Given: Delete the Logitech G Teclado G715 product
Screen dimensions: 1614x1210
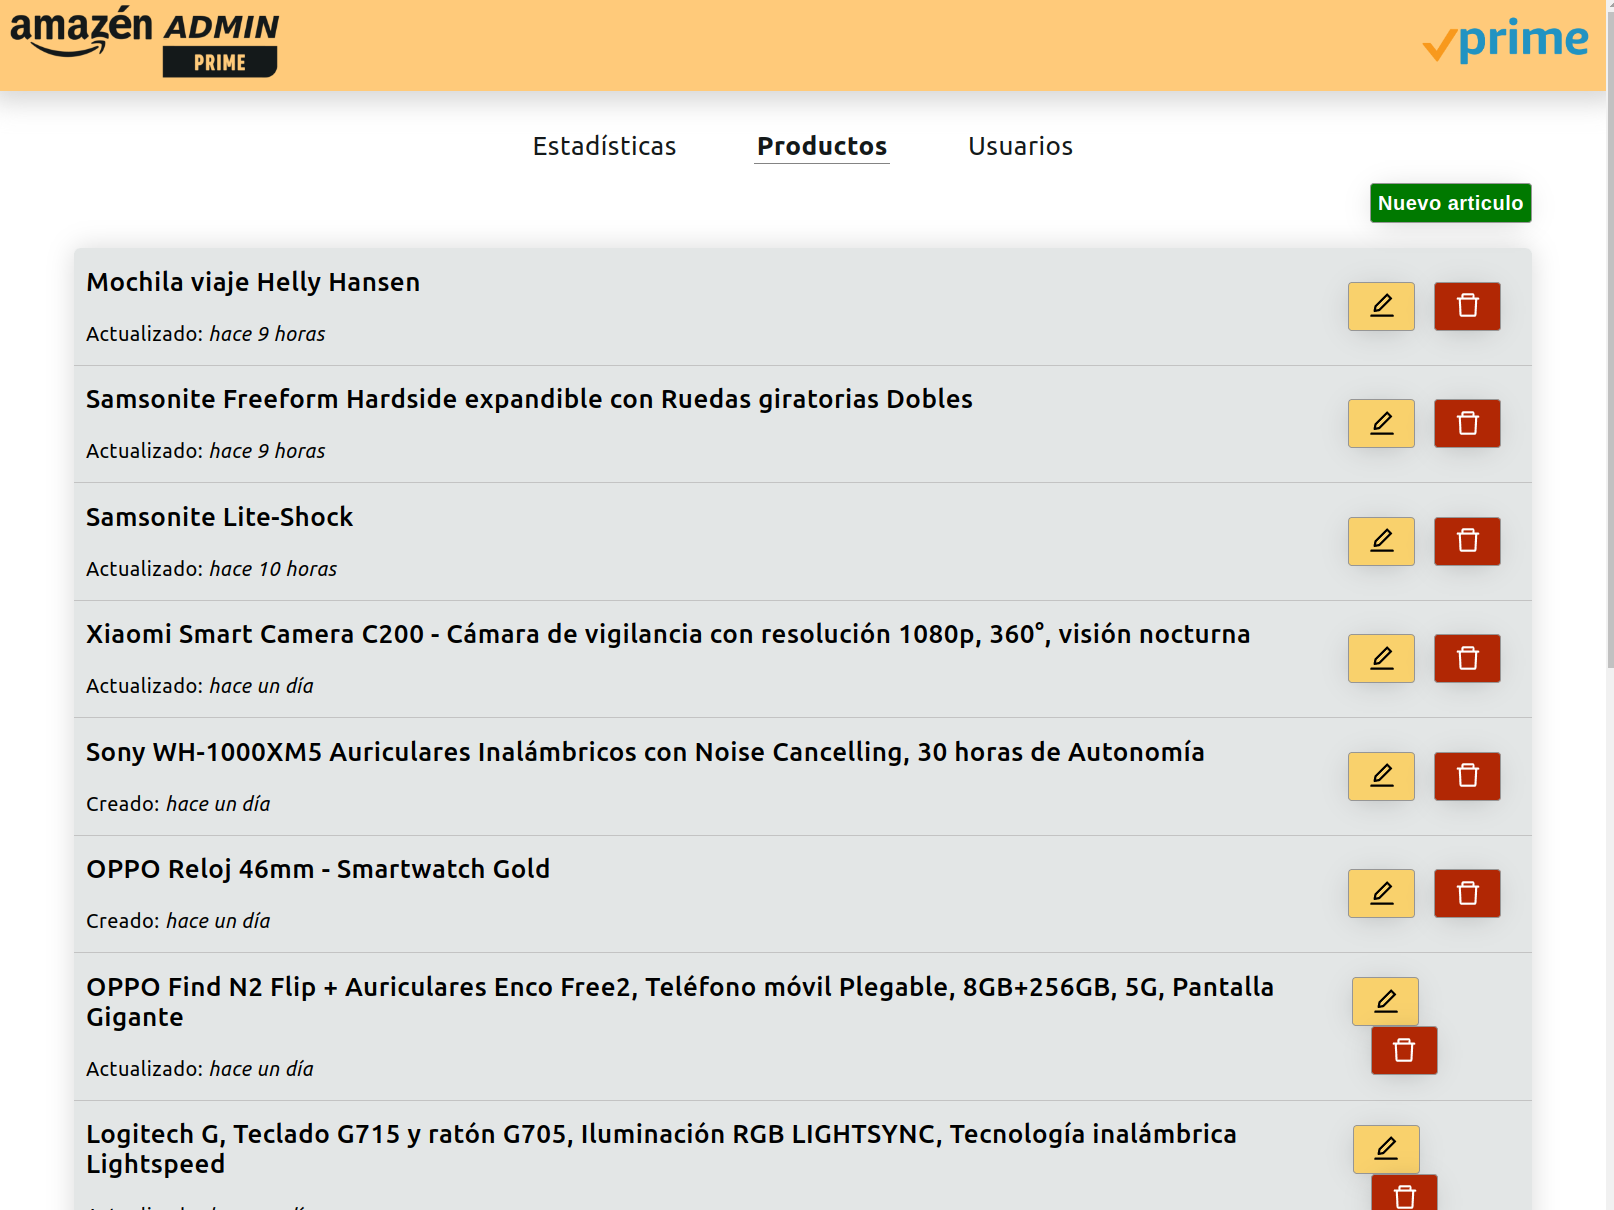Looking at the screenshot, I should click(1404, 1193).
